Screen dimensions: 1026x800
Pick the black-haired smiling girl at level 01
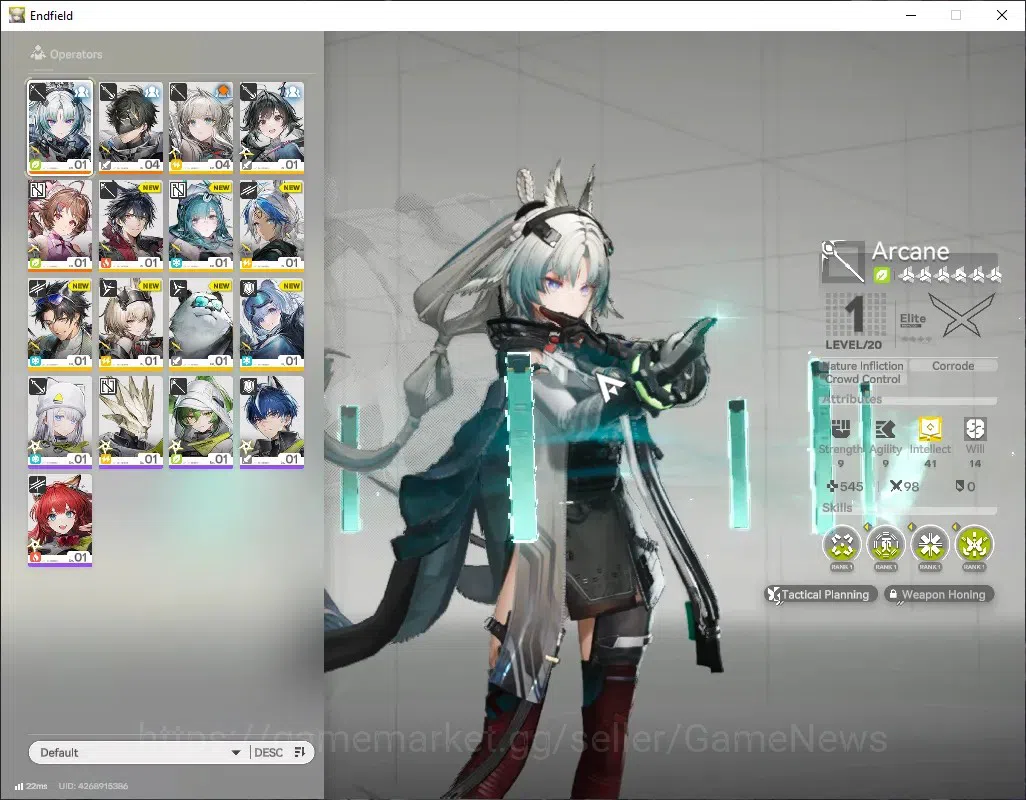pyautogui.click(x=272, y=128)
